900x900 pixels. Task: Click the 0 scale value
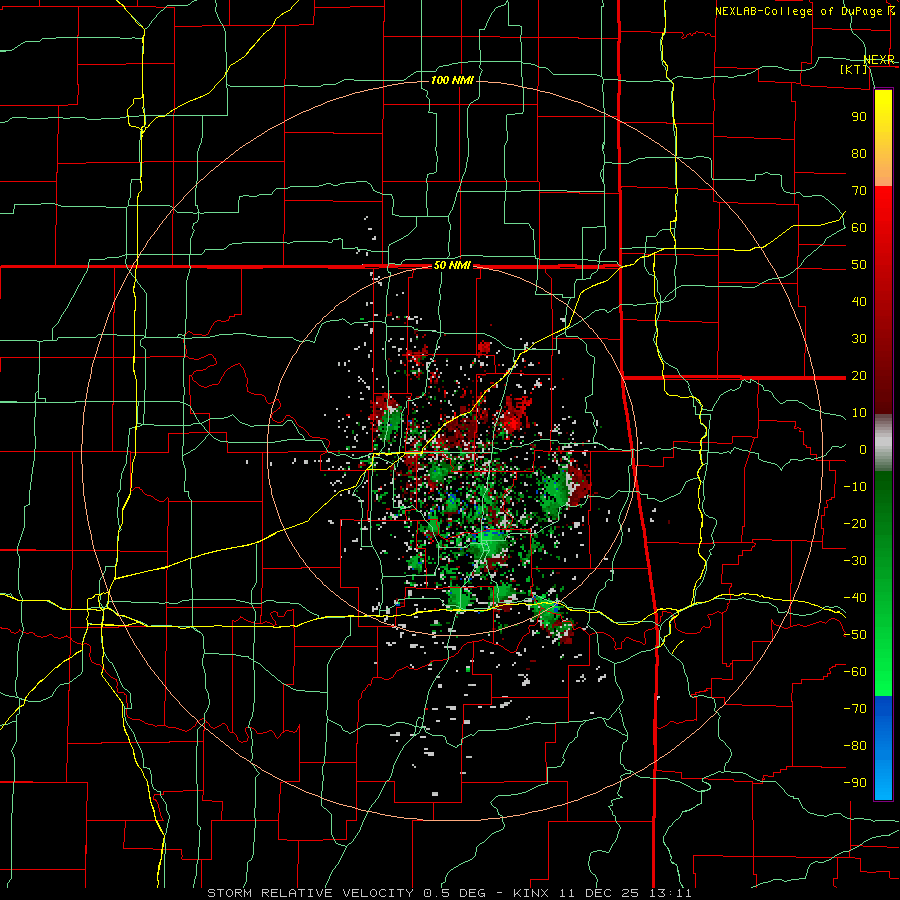(x=863, y=449)
